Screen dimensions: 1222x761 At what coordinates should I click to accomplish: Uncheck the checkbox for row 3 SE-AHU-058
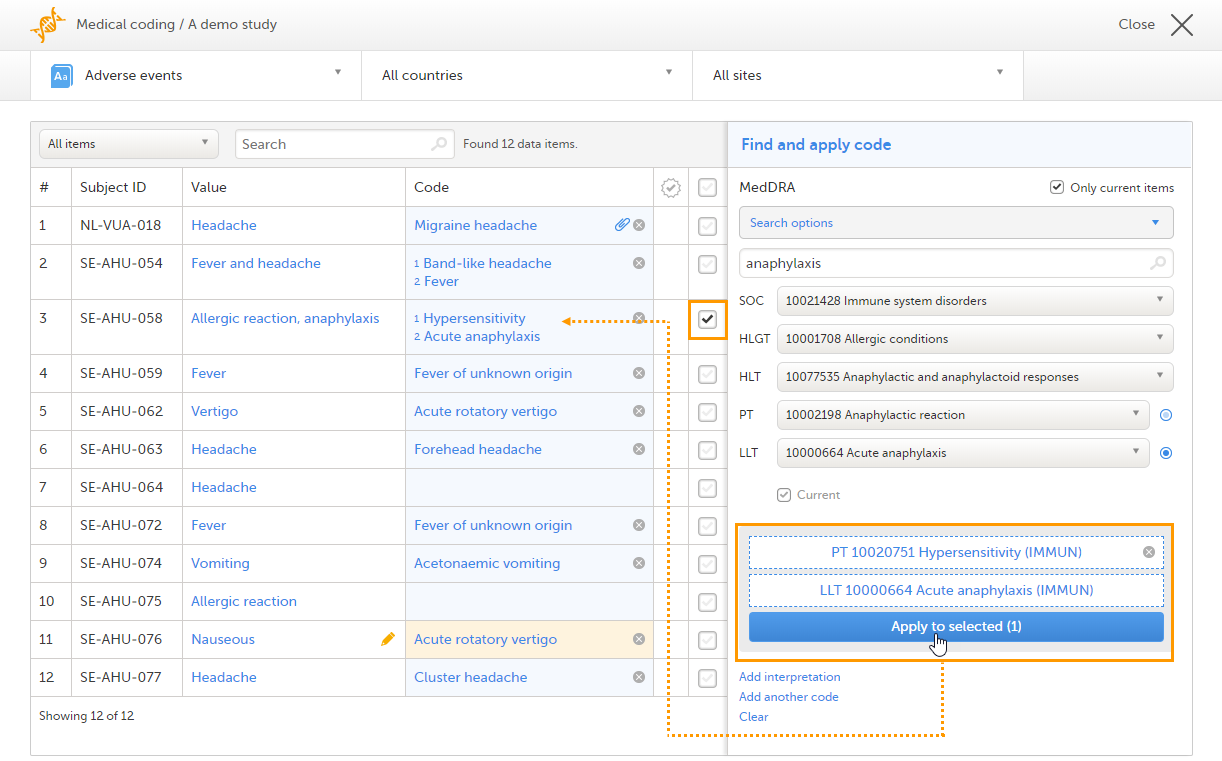point(707,320)
